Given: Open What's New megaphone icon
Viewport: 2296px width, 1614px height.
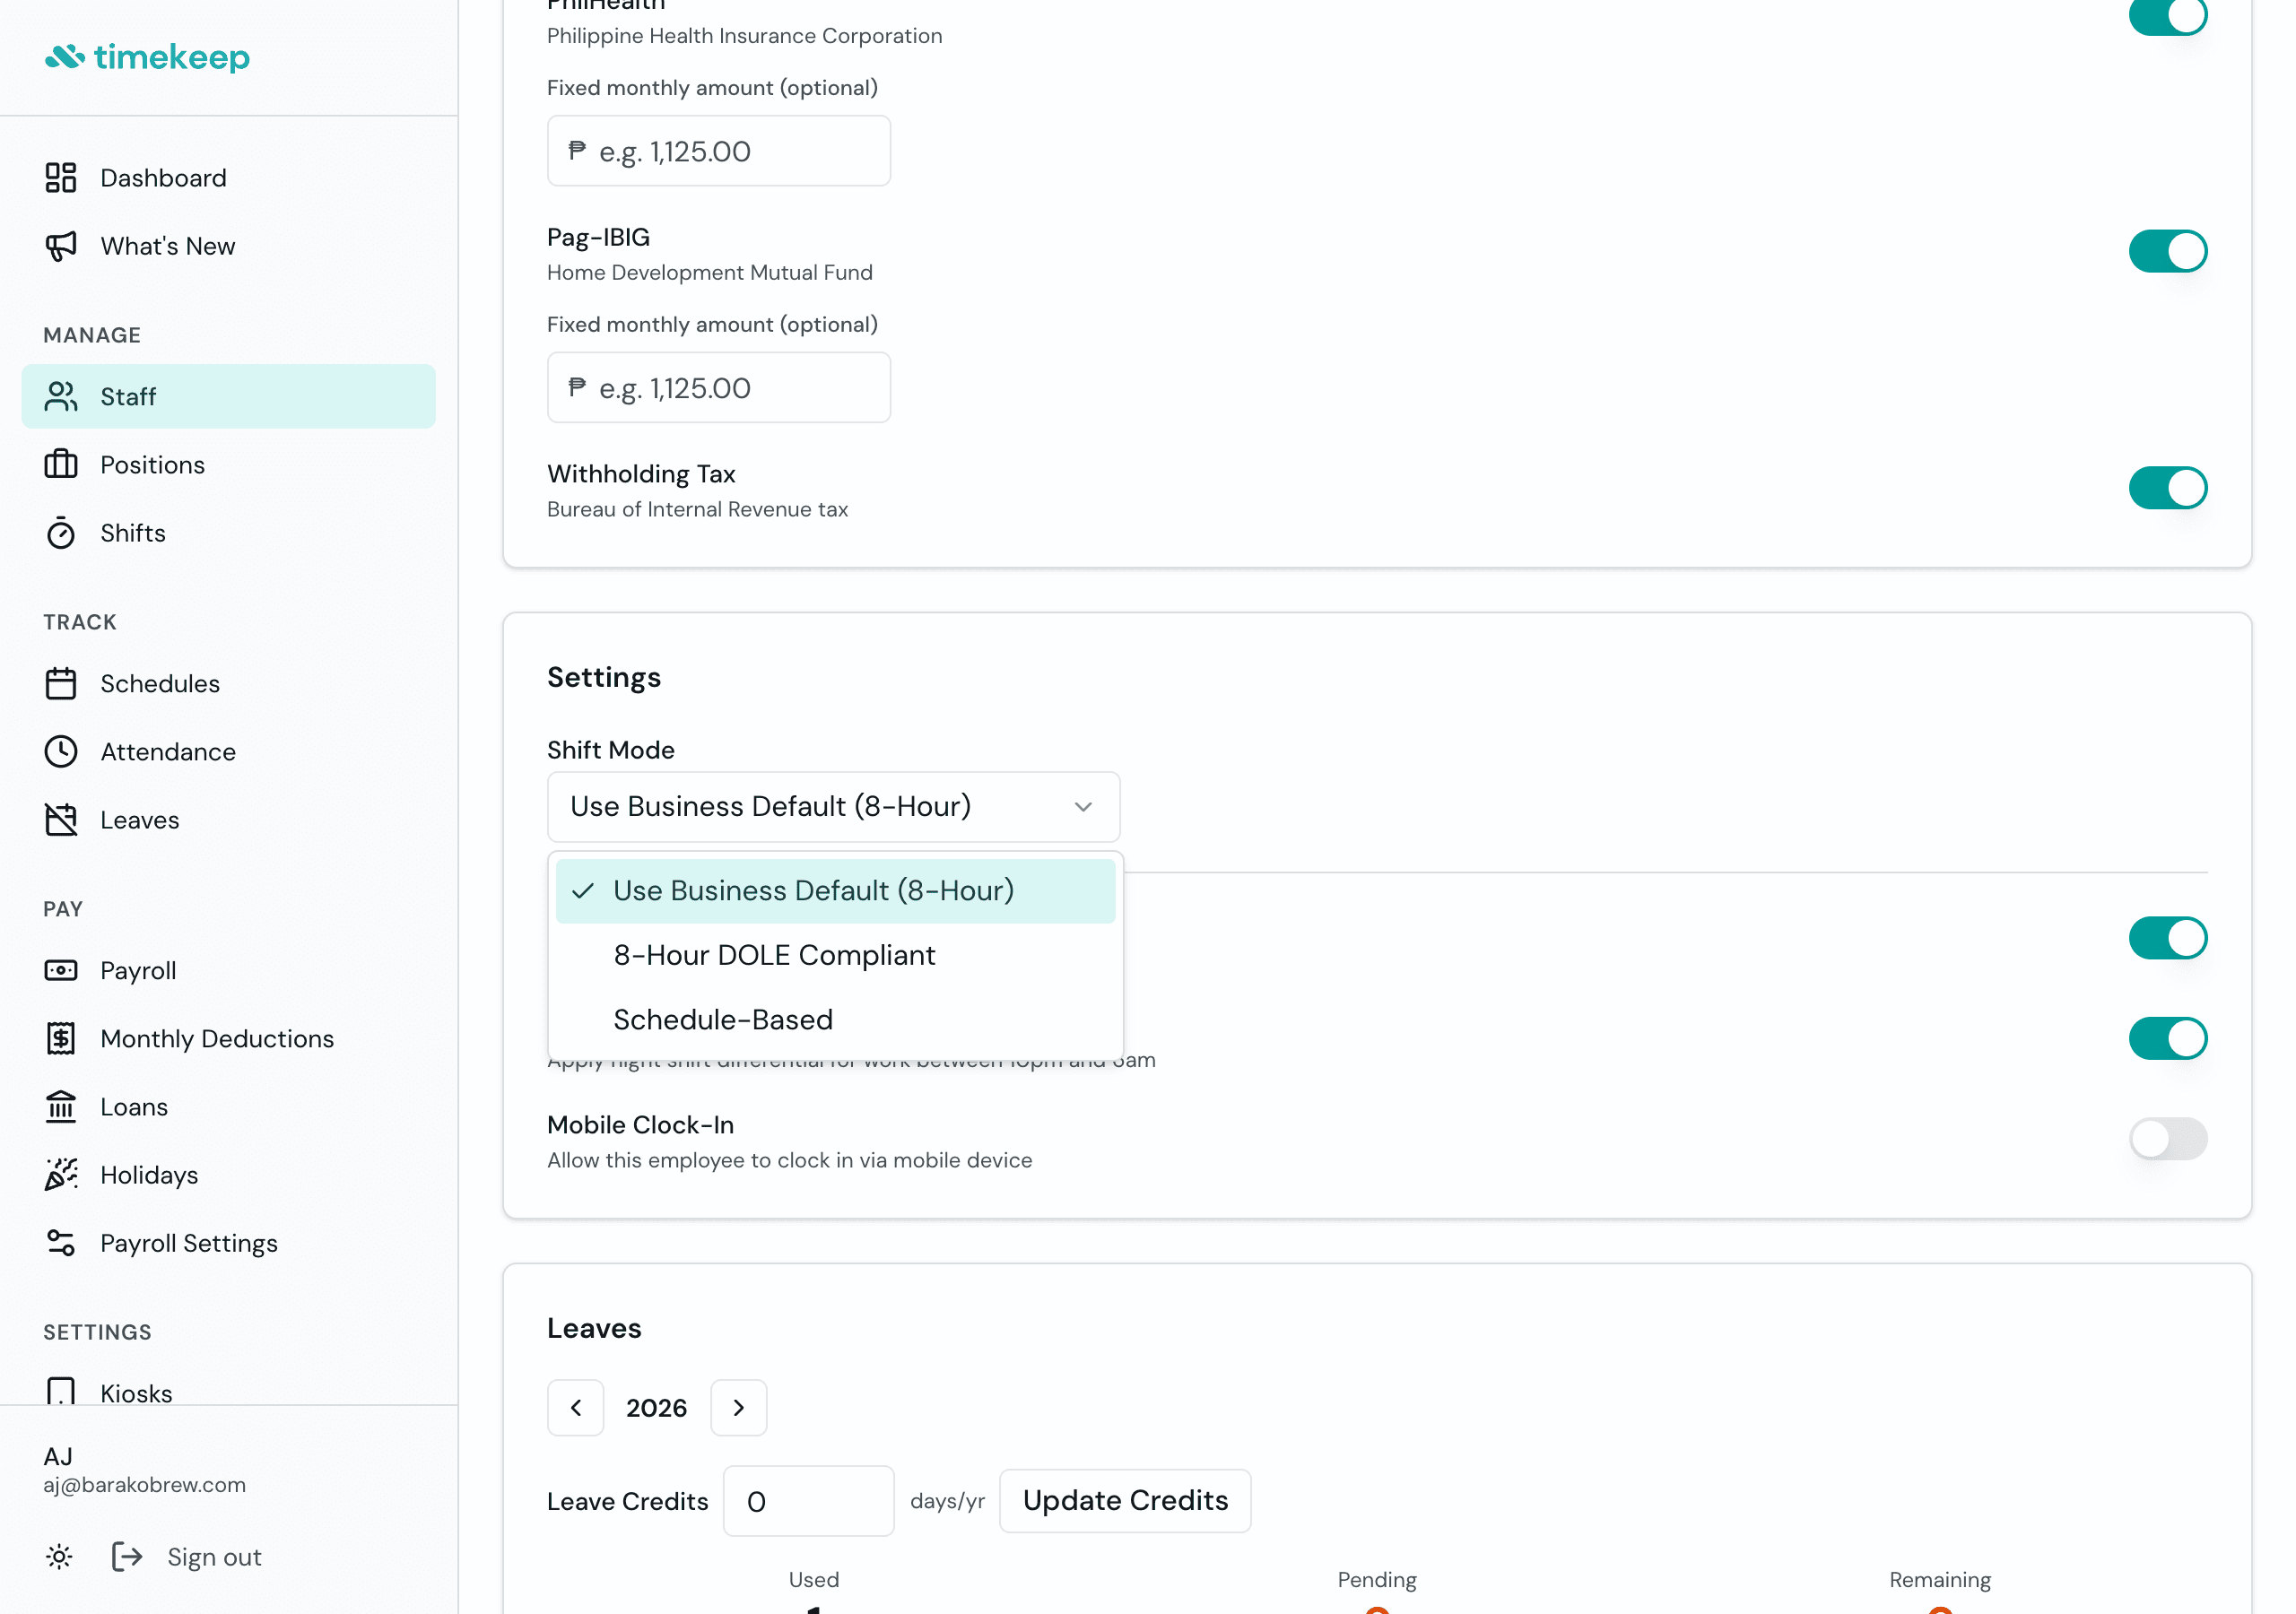Looking at the screenshot, I should (x=60, y=246).
